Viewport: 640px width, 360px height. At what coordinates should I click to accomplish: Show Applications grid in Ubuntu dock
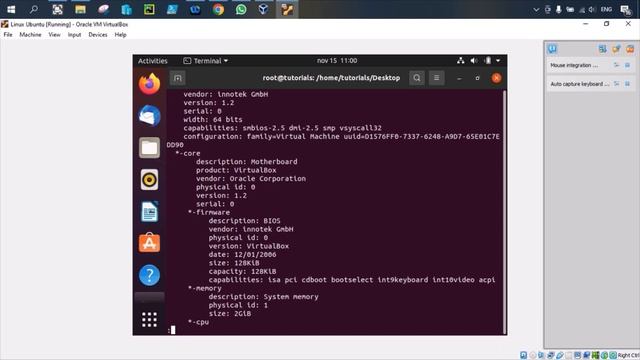click(149, 320)
